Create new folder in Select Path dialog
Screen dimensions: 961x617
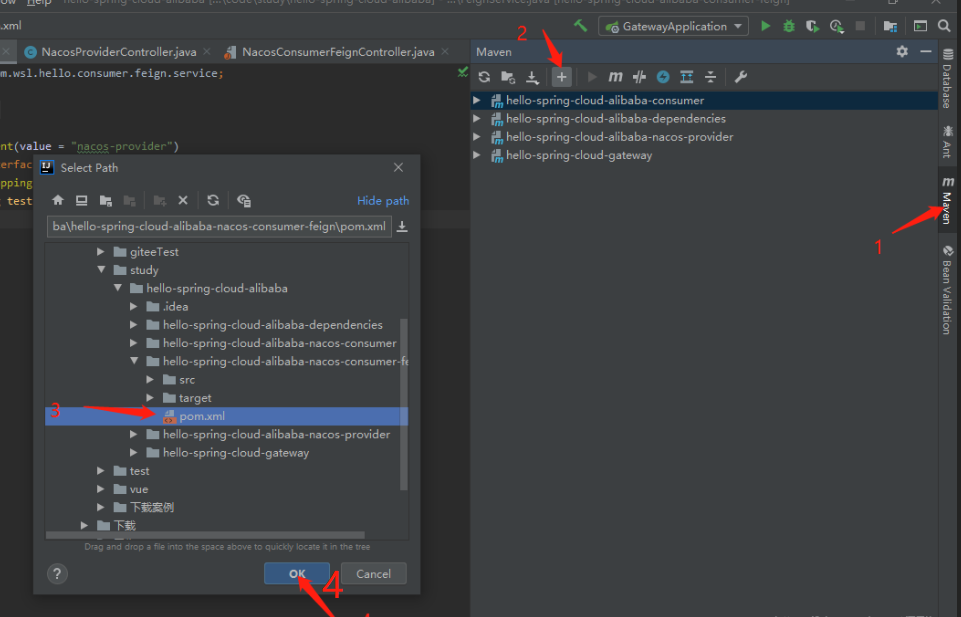coord(159,200)
